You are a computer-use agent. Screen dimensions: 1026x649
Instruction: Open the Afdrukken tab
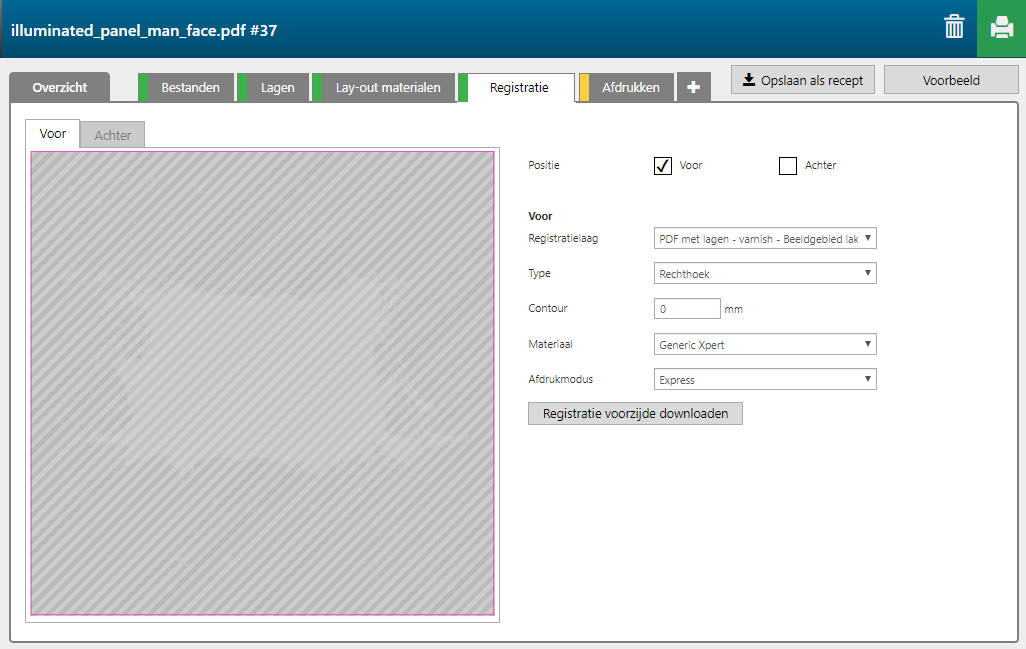630,88
